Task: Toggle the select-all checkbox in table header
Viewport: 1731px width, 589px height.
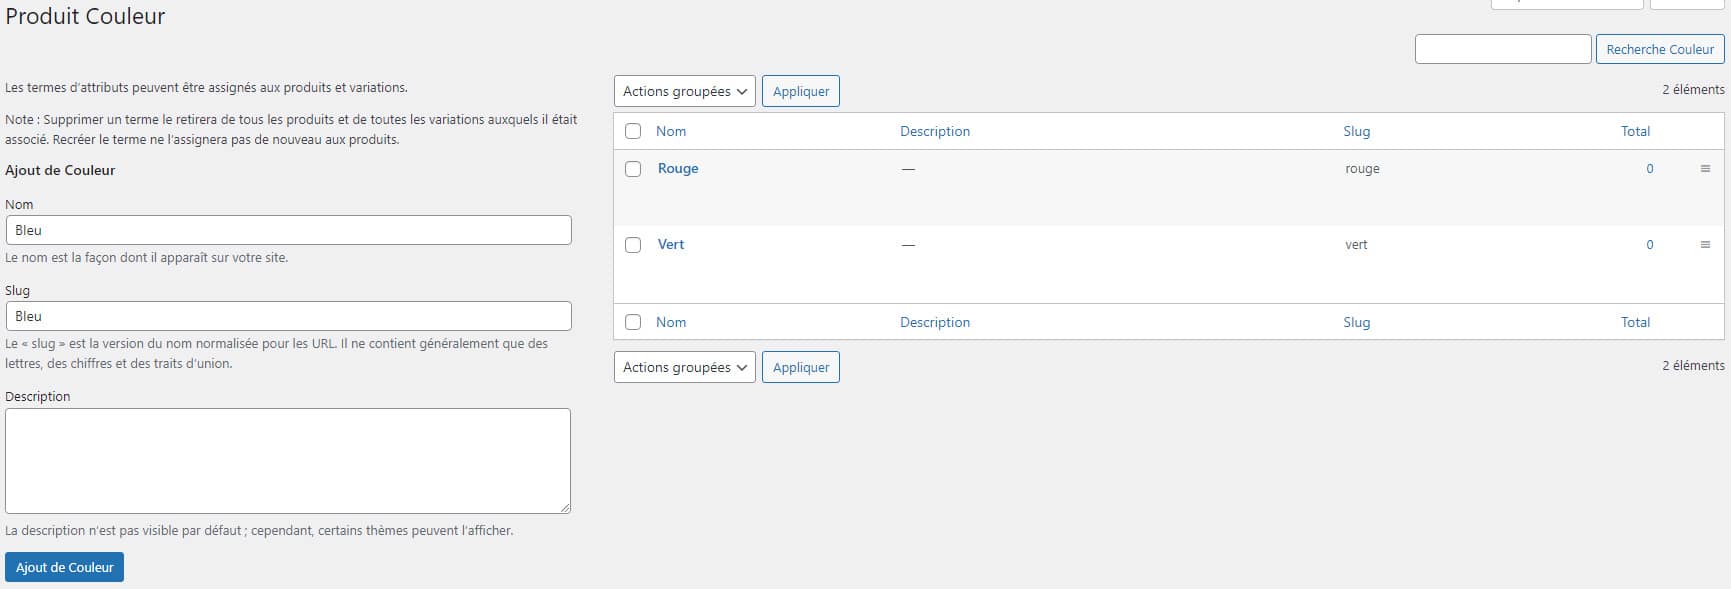Action: point(633,131)
